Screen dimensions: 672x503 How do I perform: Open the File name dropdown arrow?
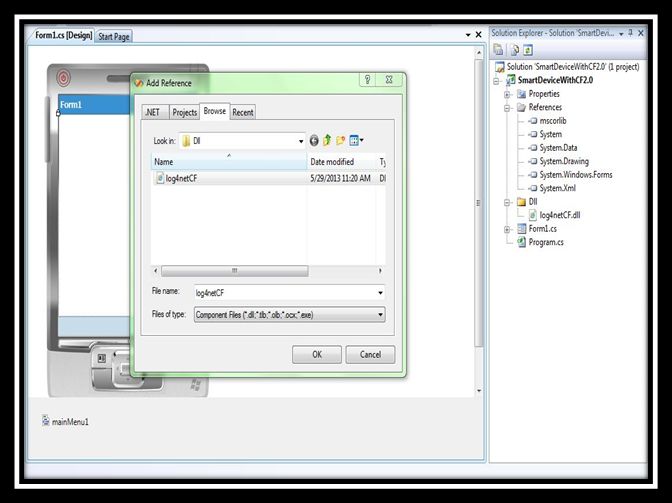coord(380,293)
